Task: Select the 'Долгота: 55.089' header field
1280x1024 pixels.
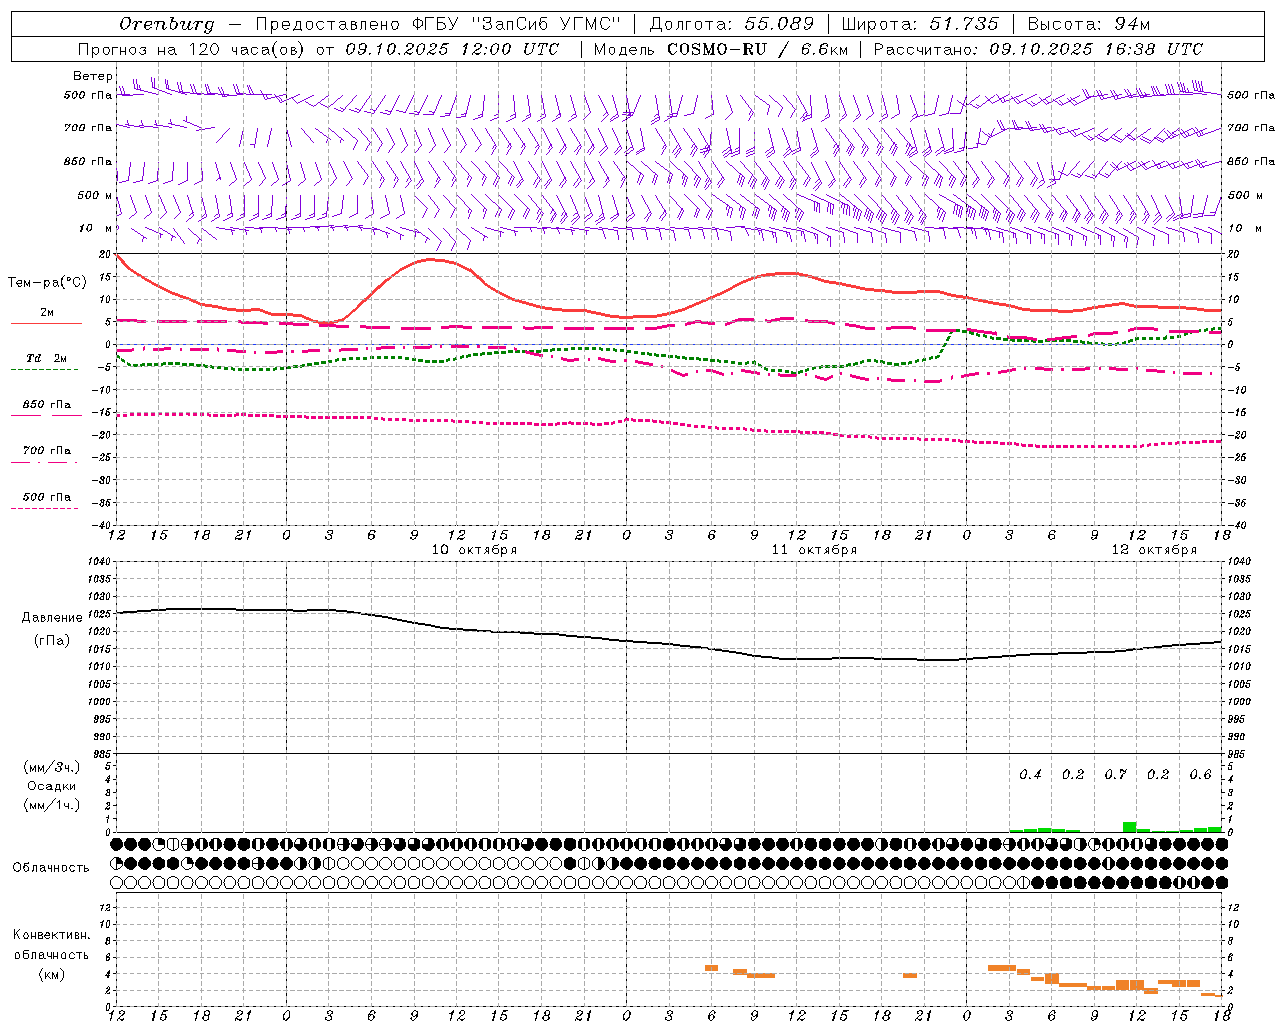Action: coord(731,24)
